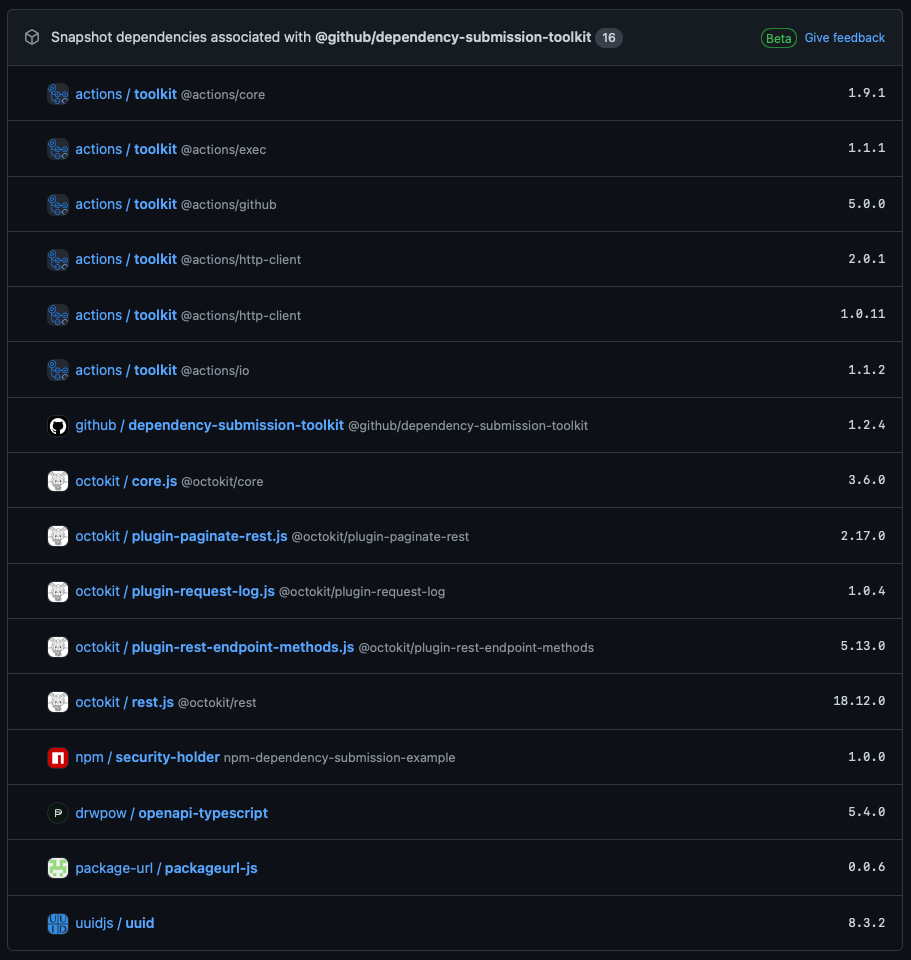Image resolution: width=911 pixels, height=960 pixels.
Task: Open toolkit link for http-client 2.0.1
Action: click(156, 260)
